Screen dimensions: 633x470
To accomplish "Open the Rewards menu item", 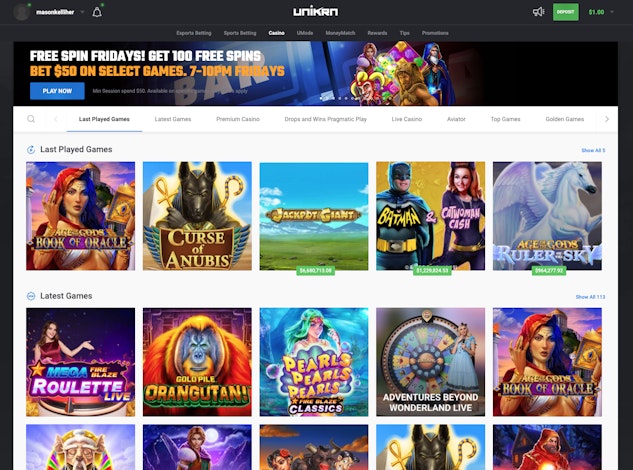I will 377,33.
